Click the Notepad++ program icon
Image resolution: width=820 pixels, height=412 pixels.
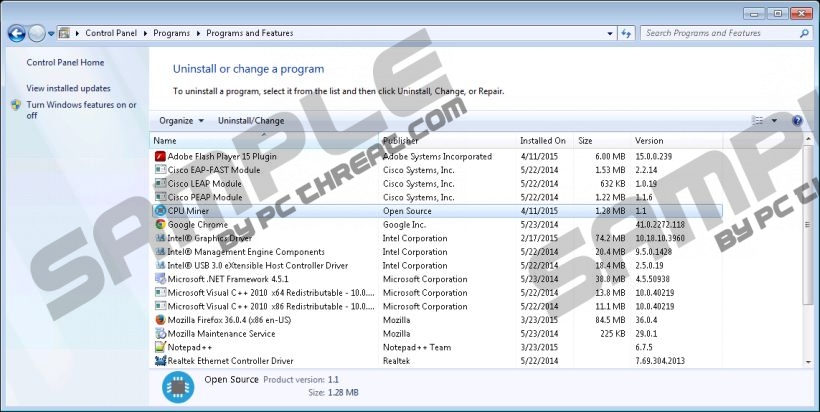161,347
